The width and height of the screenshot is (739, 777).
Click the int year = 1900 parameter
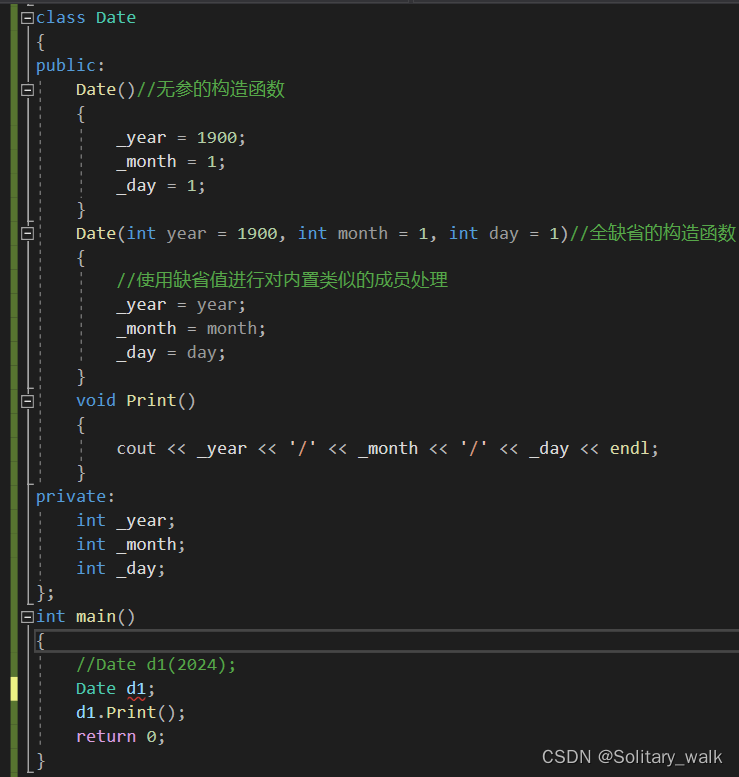[x=202, y=233]
